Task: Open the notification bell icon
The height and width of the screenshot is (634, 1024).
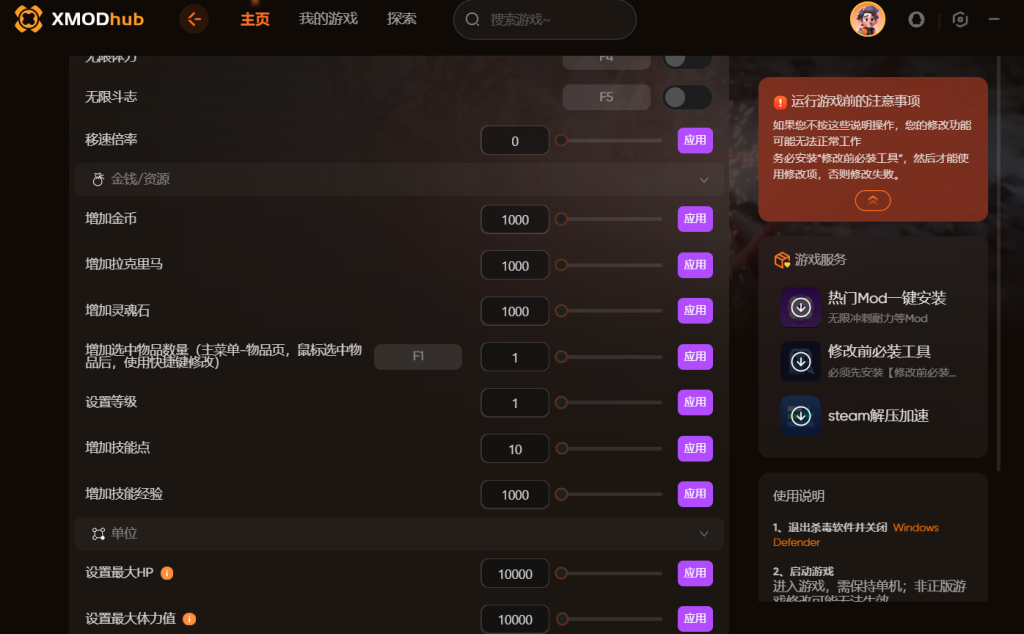Action: pyautogui.click(x=916, y=20)
